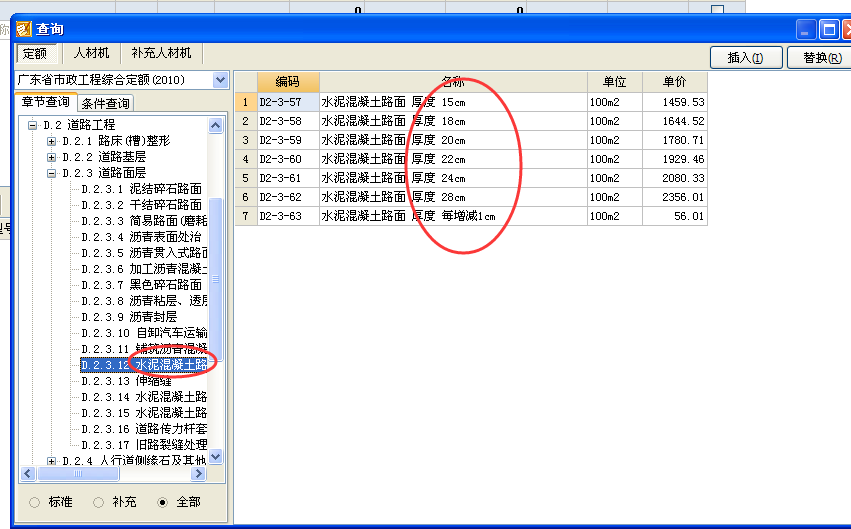
Task: Expand the D.2.2 道路基层 node
Action: [x=52, y=157]
